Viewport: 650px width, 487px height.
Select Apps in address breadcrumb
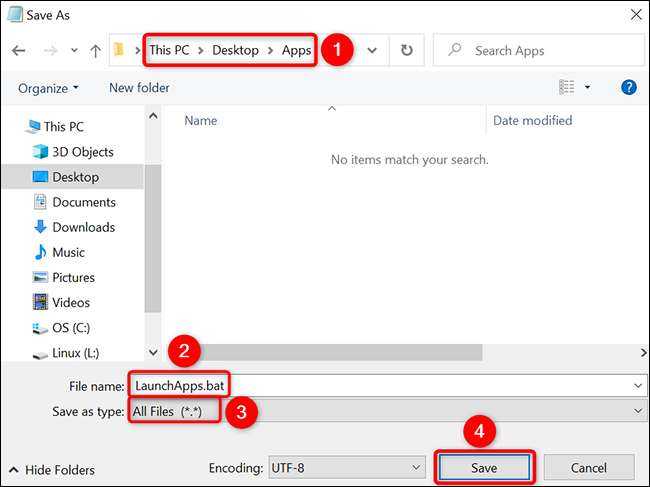[x=296, y=50]
